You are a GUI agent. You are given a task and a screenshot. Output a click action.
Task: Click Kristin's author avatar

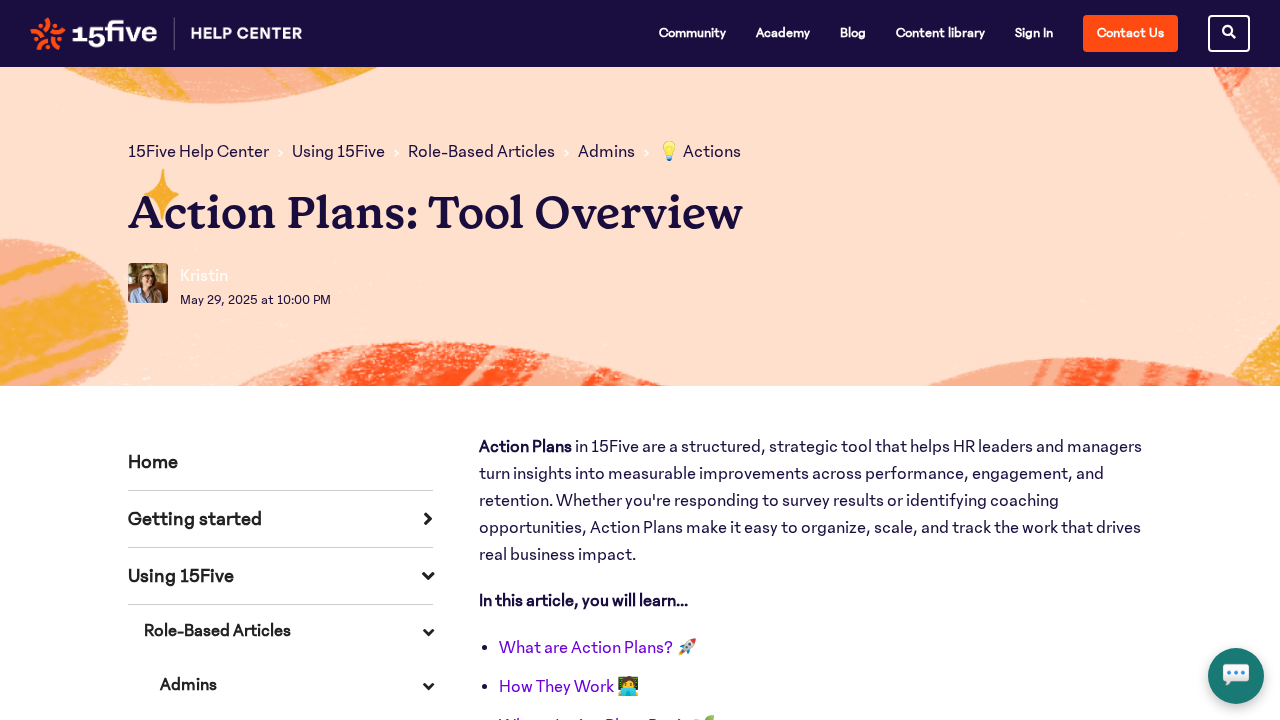tap(148, 283)
